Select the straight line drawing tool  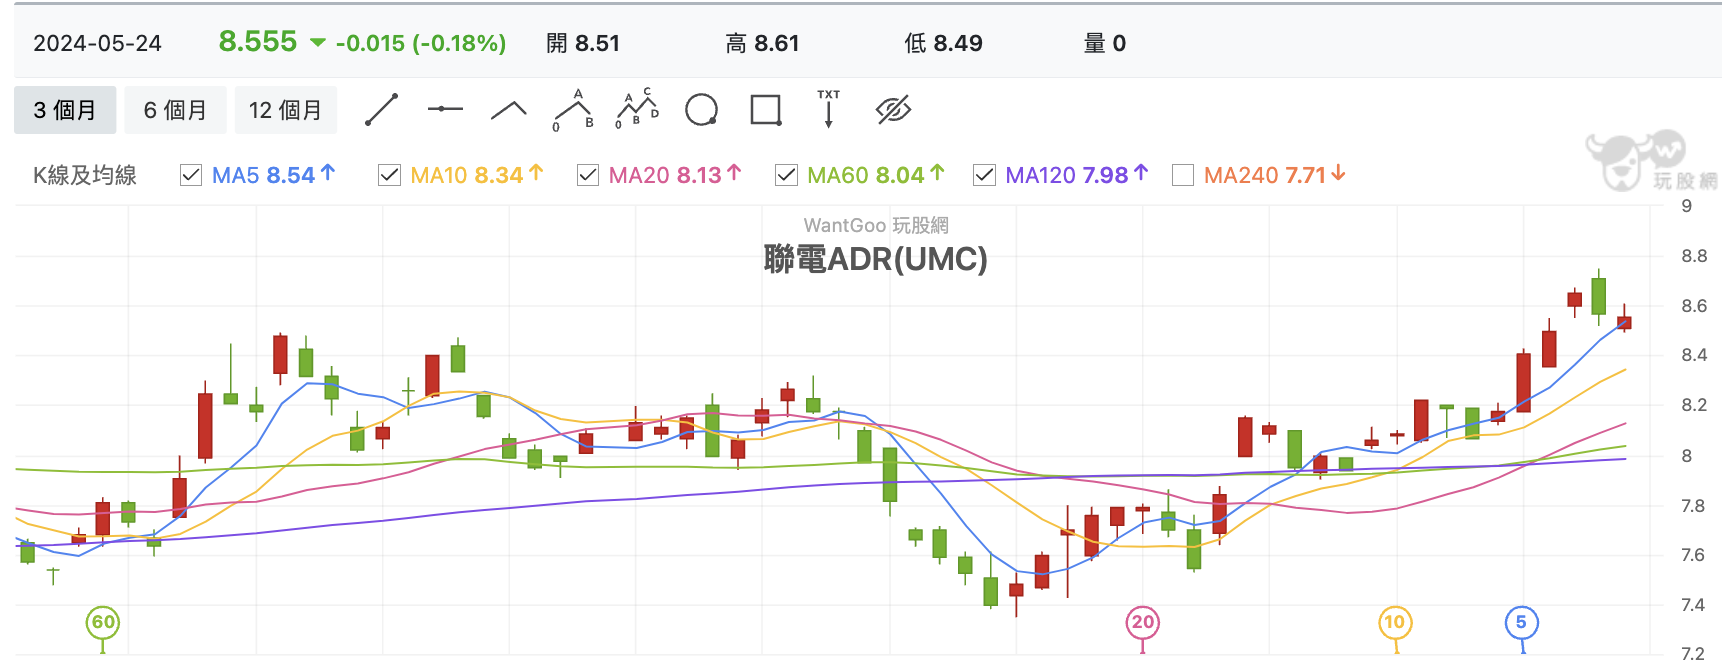381,110
